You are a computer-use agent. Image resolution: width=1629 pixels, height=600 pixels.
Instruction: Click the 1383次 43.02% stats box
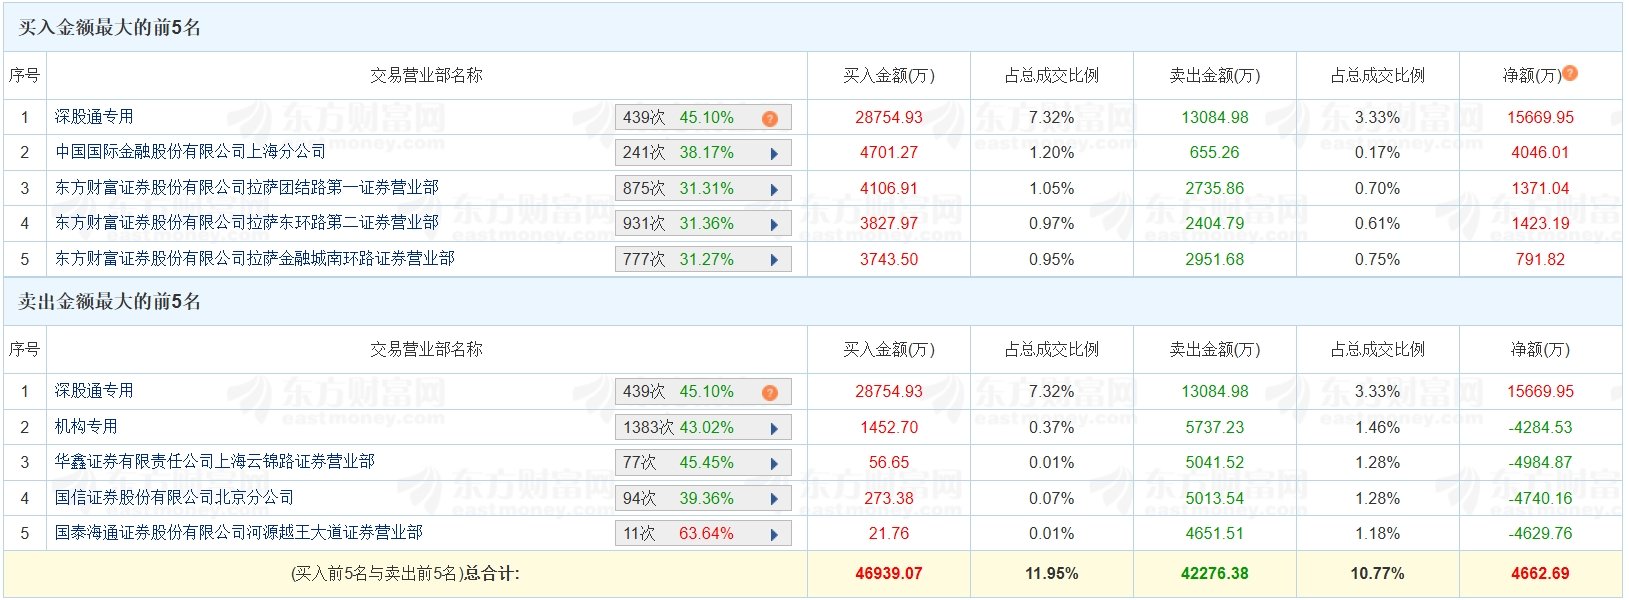[703, 428]
